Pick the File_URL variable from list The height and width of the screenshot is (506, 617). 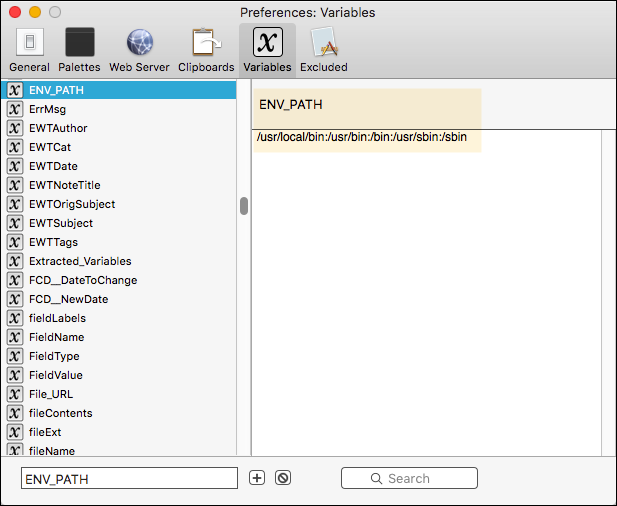pyautogui.click(x=51, y=394)
